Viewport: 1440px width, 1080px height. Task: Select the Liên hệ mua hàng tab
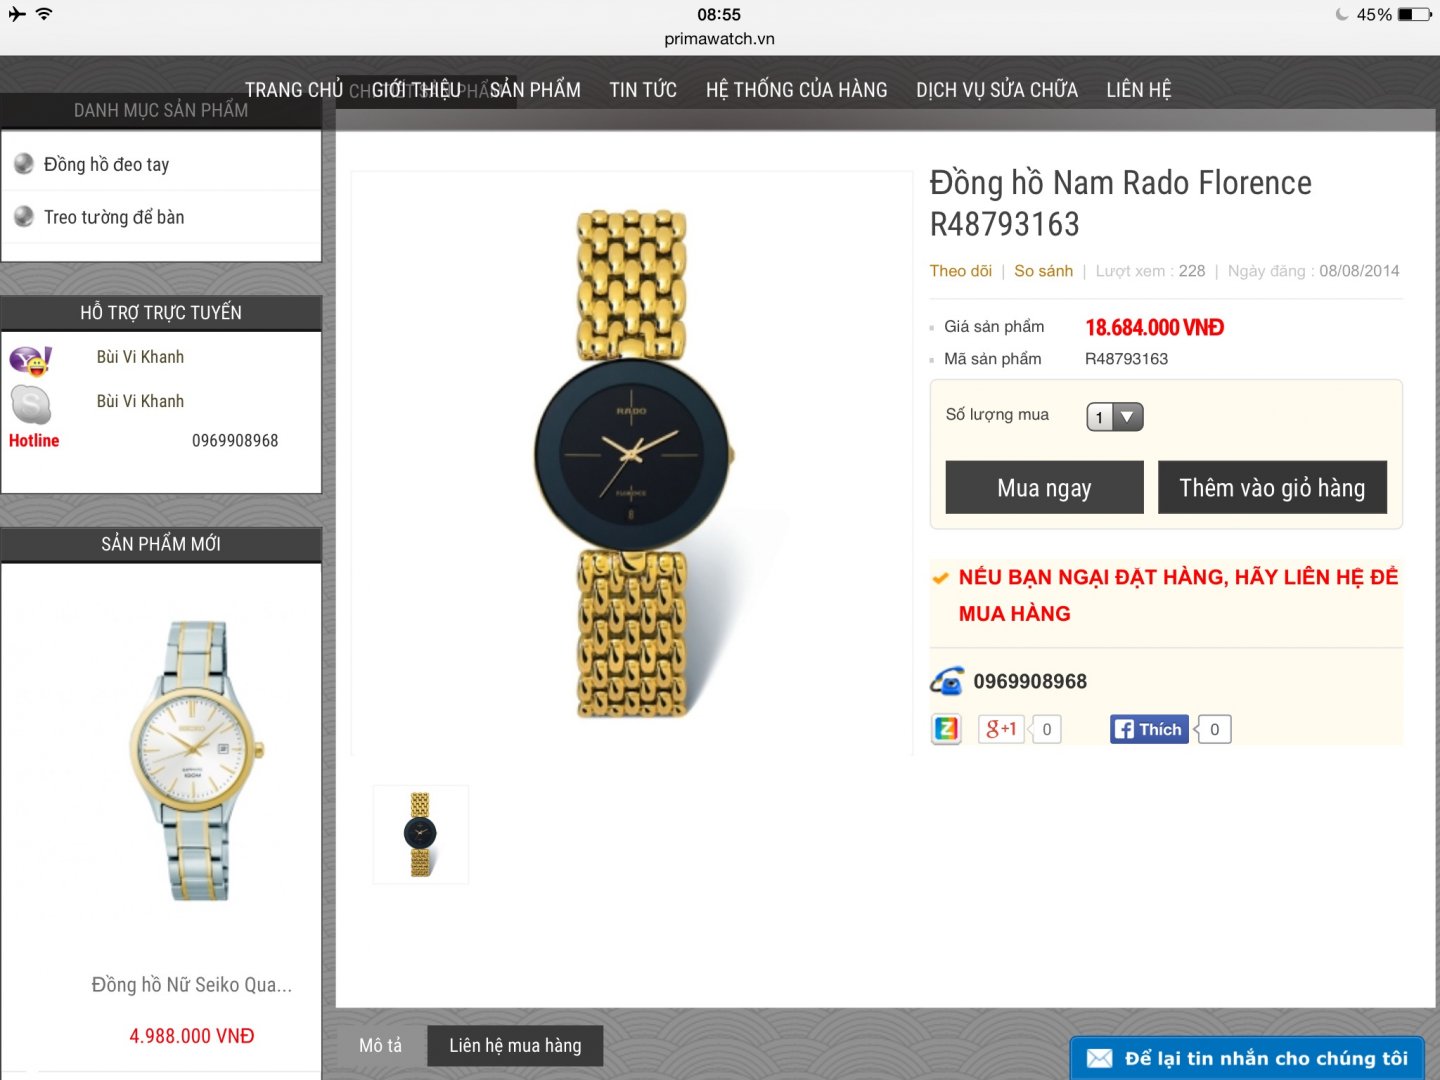click(515, 1045)
